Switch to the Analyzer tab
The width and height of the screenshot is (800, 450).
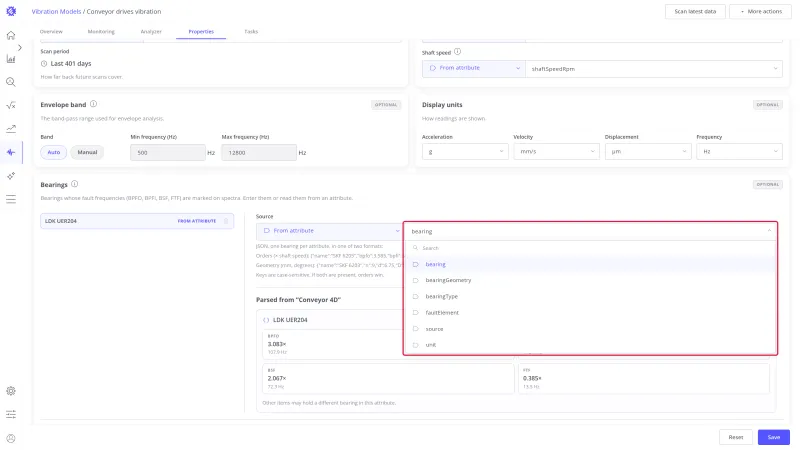click(151, 32)
